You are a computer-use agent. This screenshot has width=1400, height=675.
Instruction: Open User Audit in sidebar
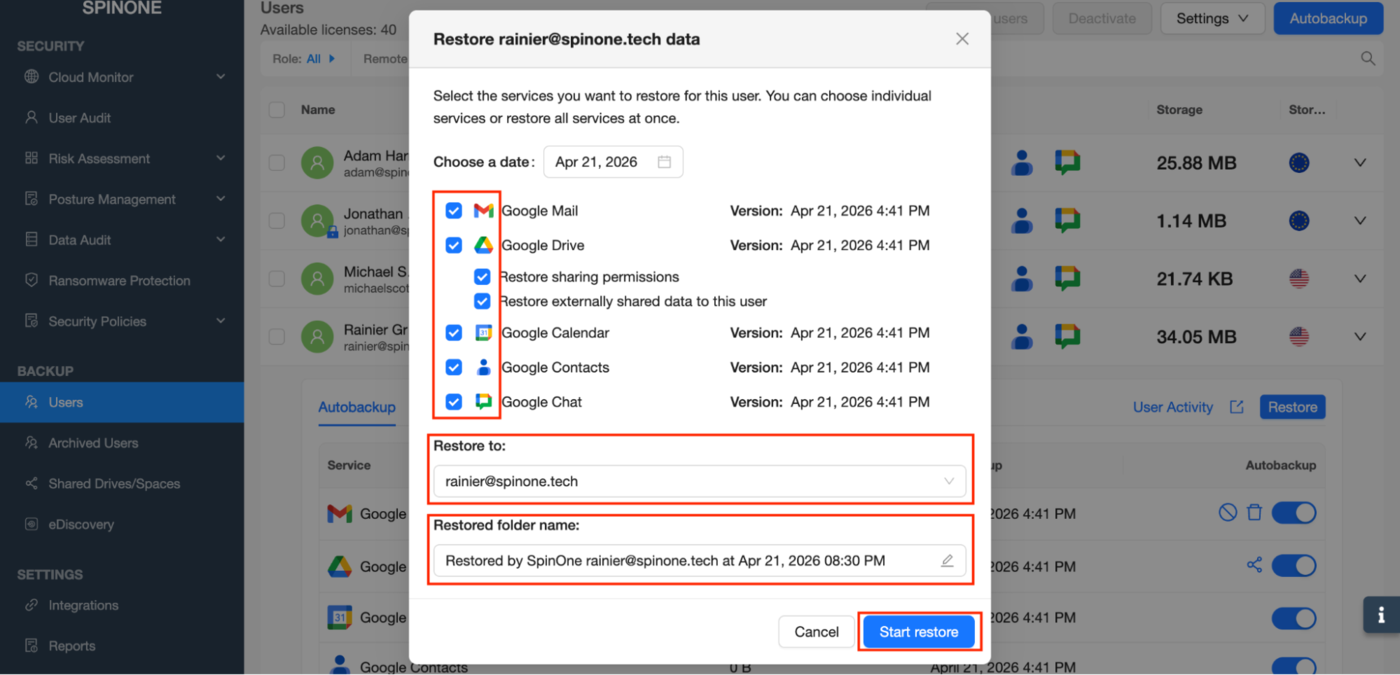pos(122,118)
